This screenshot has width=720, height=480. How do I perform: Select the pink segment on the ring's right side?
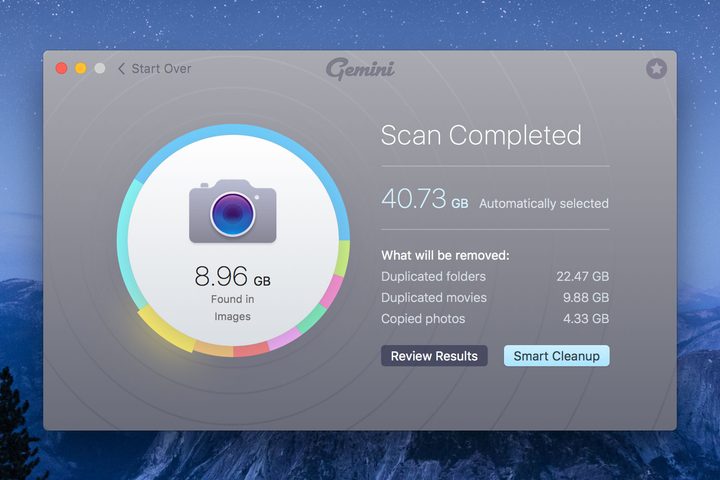332,290
